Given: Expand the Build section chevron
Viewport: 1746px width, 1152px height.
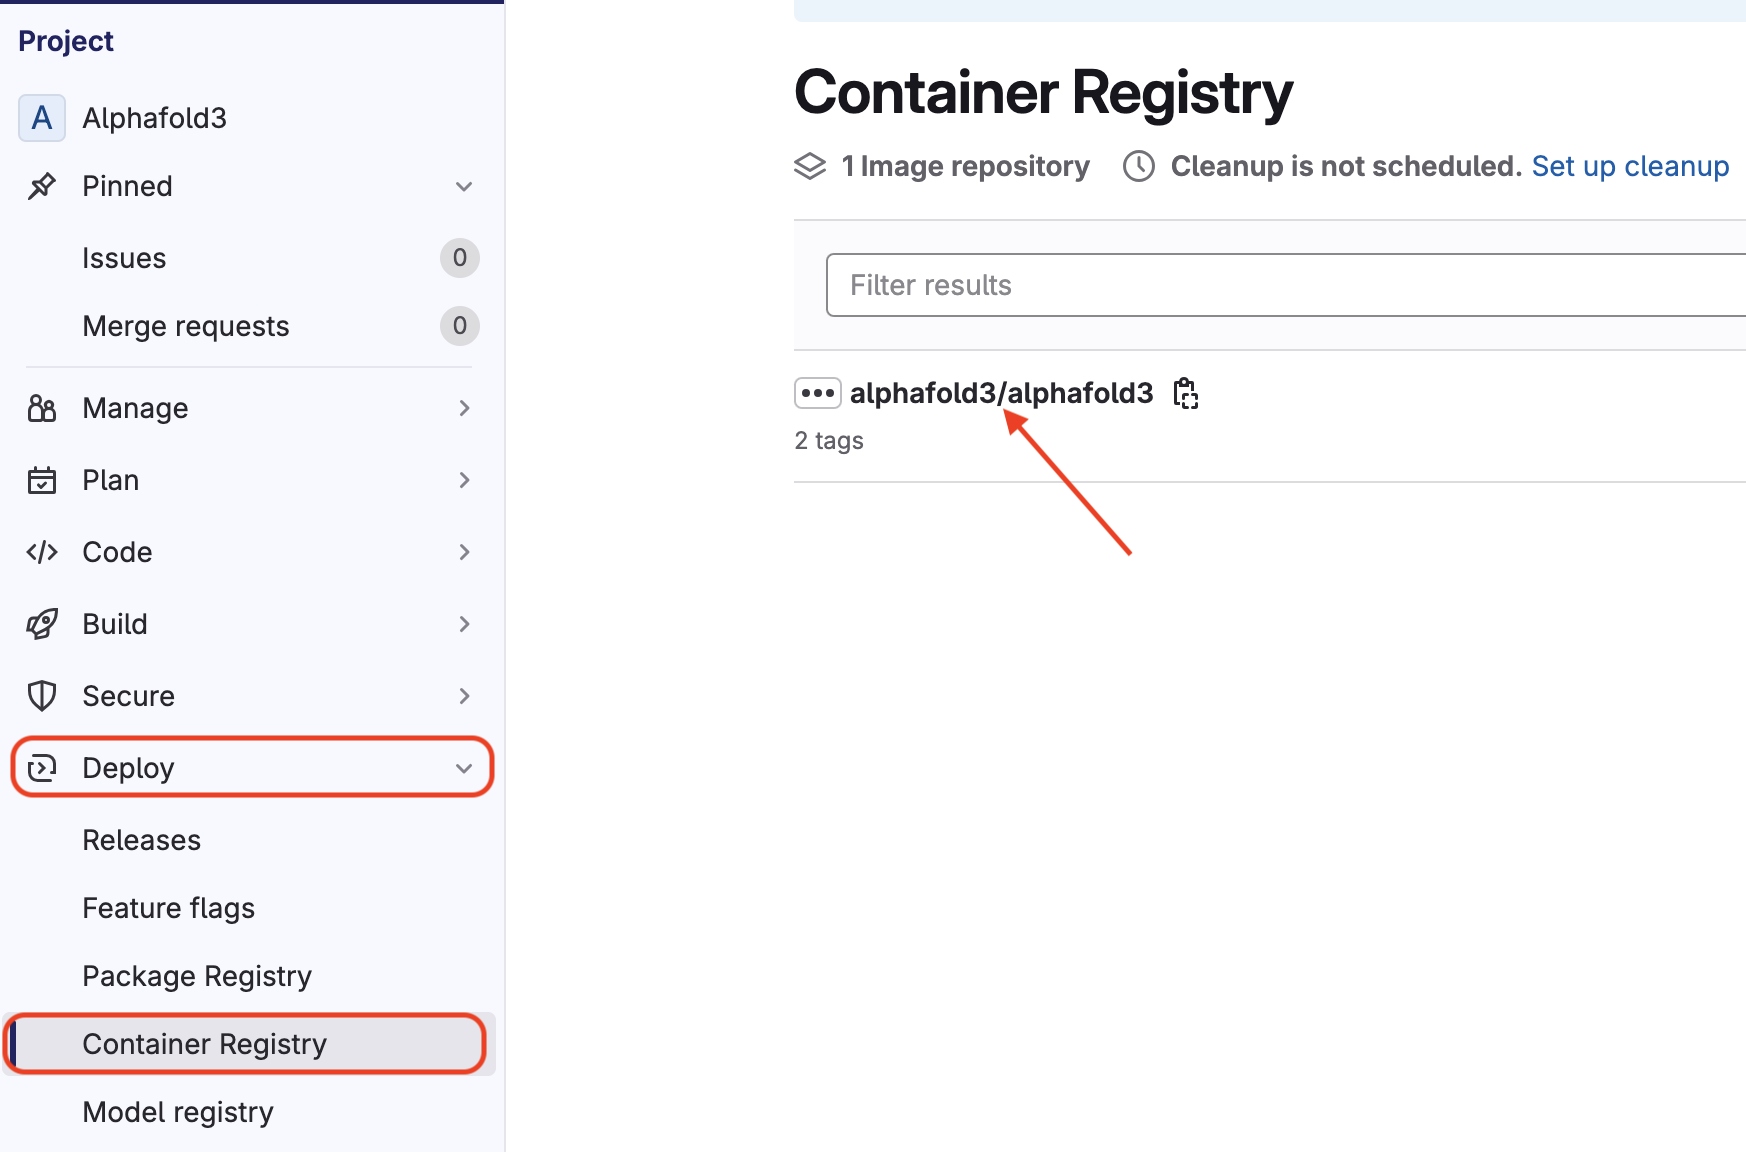Looking at the screenshot, I should 464,624.
